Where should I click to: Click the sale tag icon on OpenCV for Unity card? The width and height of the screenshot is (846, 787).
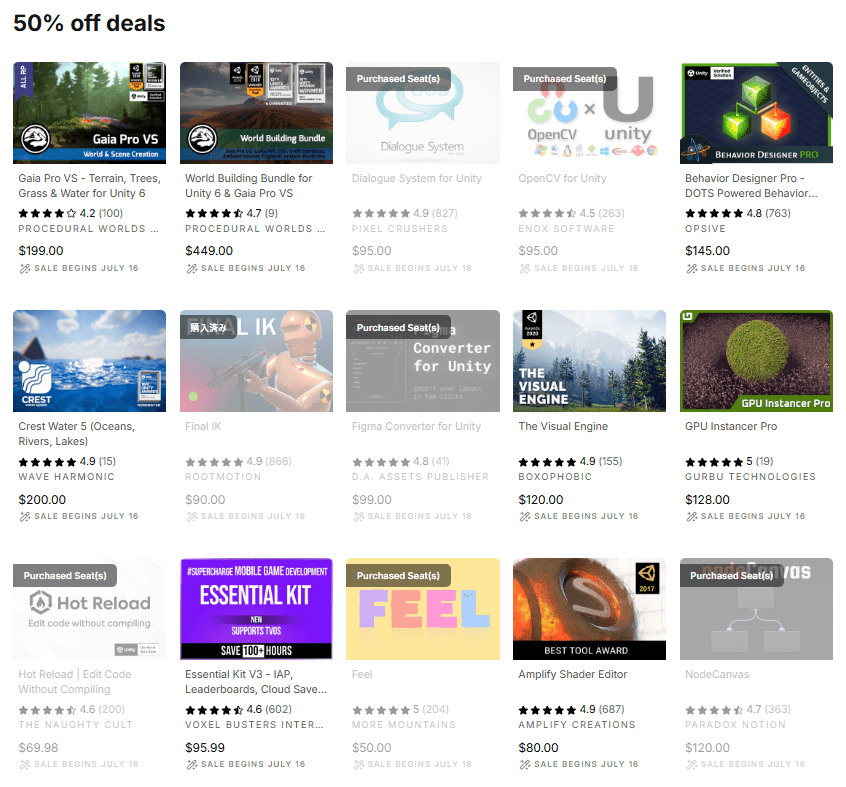point(525,269)
